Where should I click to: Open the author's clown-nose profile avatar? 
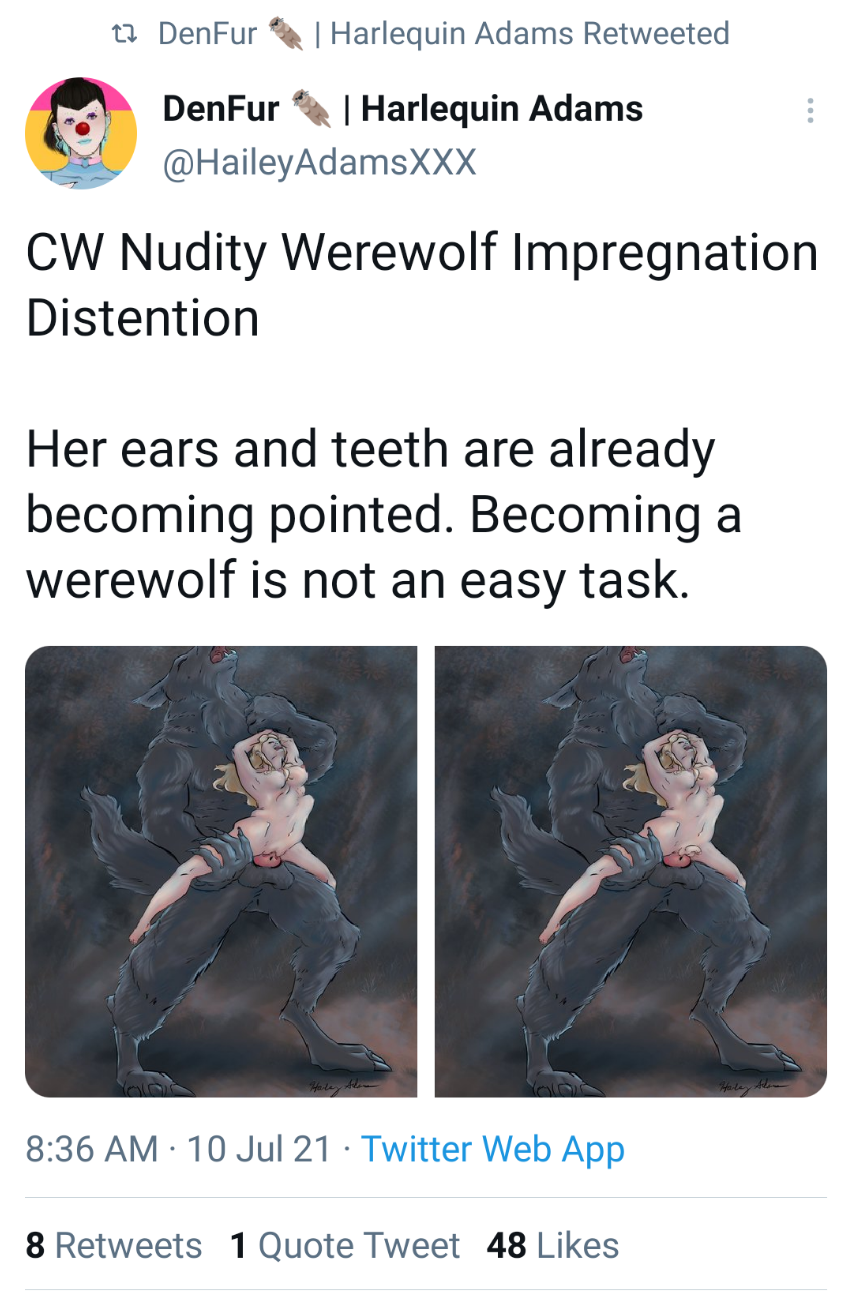click(80, 134)
